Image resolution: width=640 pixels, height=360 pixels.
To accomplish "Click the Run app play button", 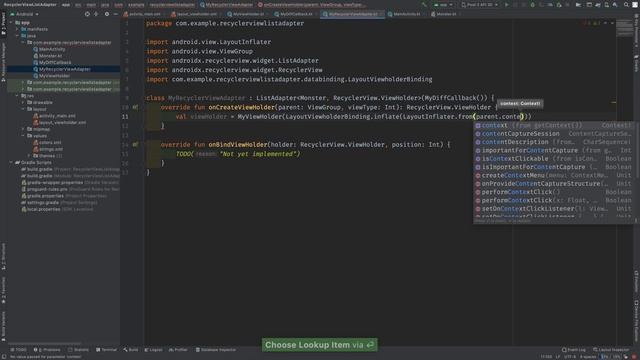I will (x=507, y=5).
